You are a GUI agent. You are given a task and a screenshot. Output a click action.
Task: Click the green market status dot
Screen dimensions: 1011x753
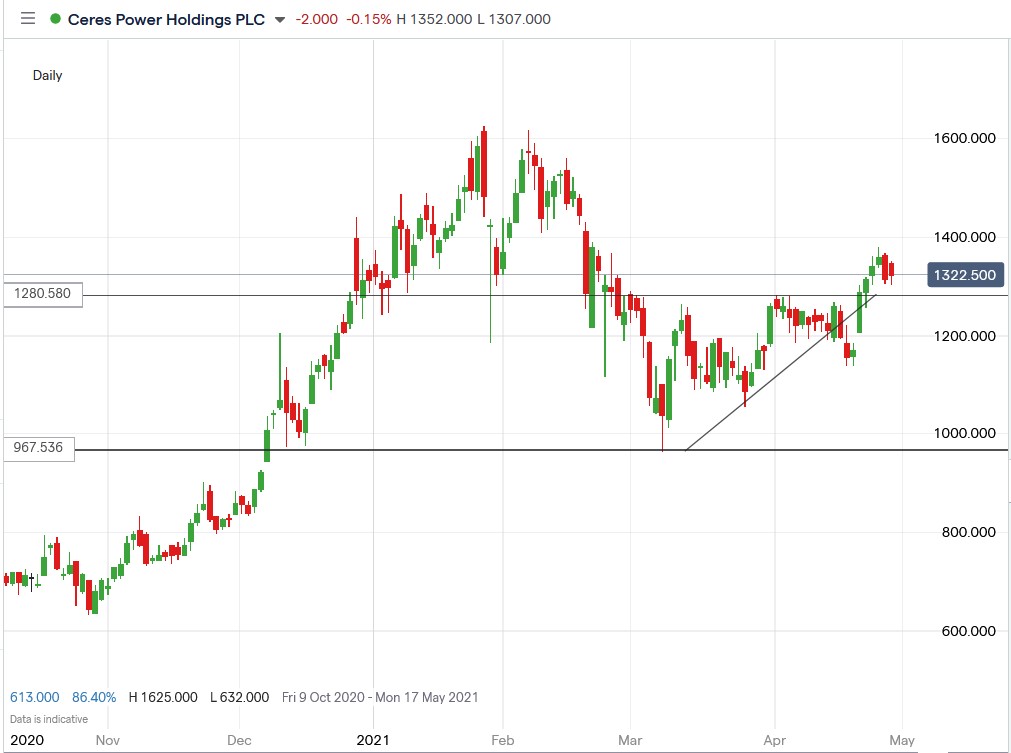pos(55,19)
